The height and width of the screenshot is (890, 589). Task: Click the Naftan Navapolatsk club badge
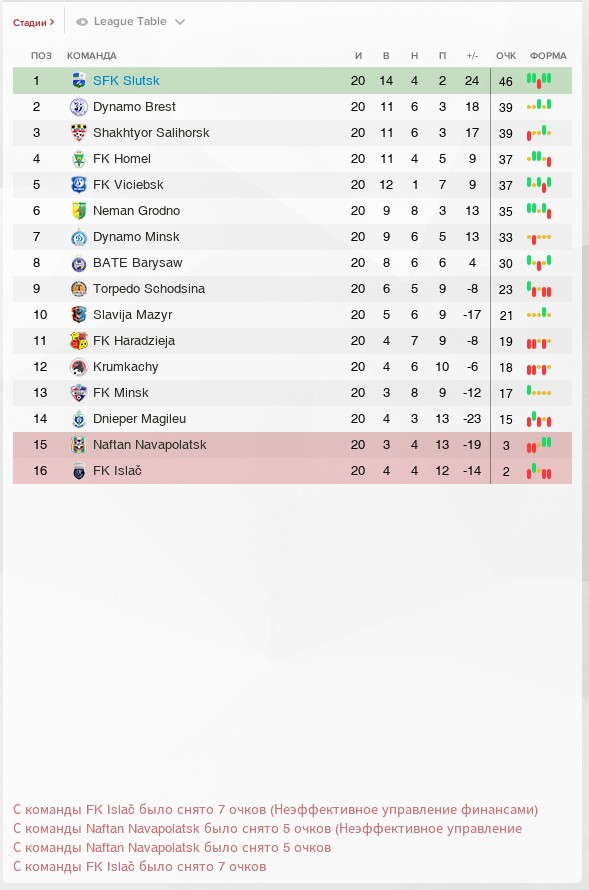tap(79, 444)
